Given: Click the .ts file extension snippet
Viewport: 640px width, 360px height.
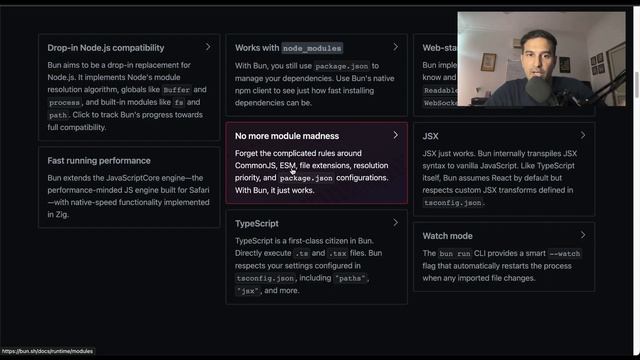Looking at the screenshot, I should coord(302,253).
